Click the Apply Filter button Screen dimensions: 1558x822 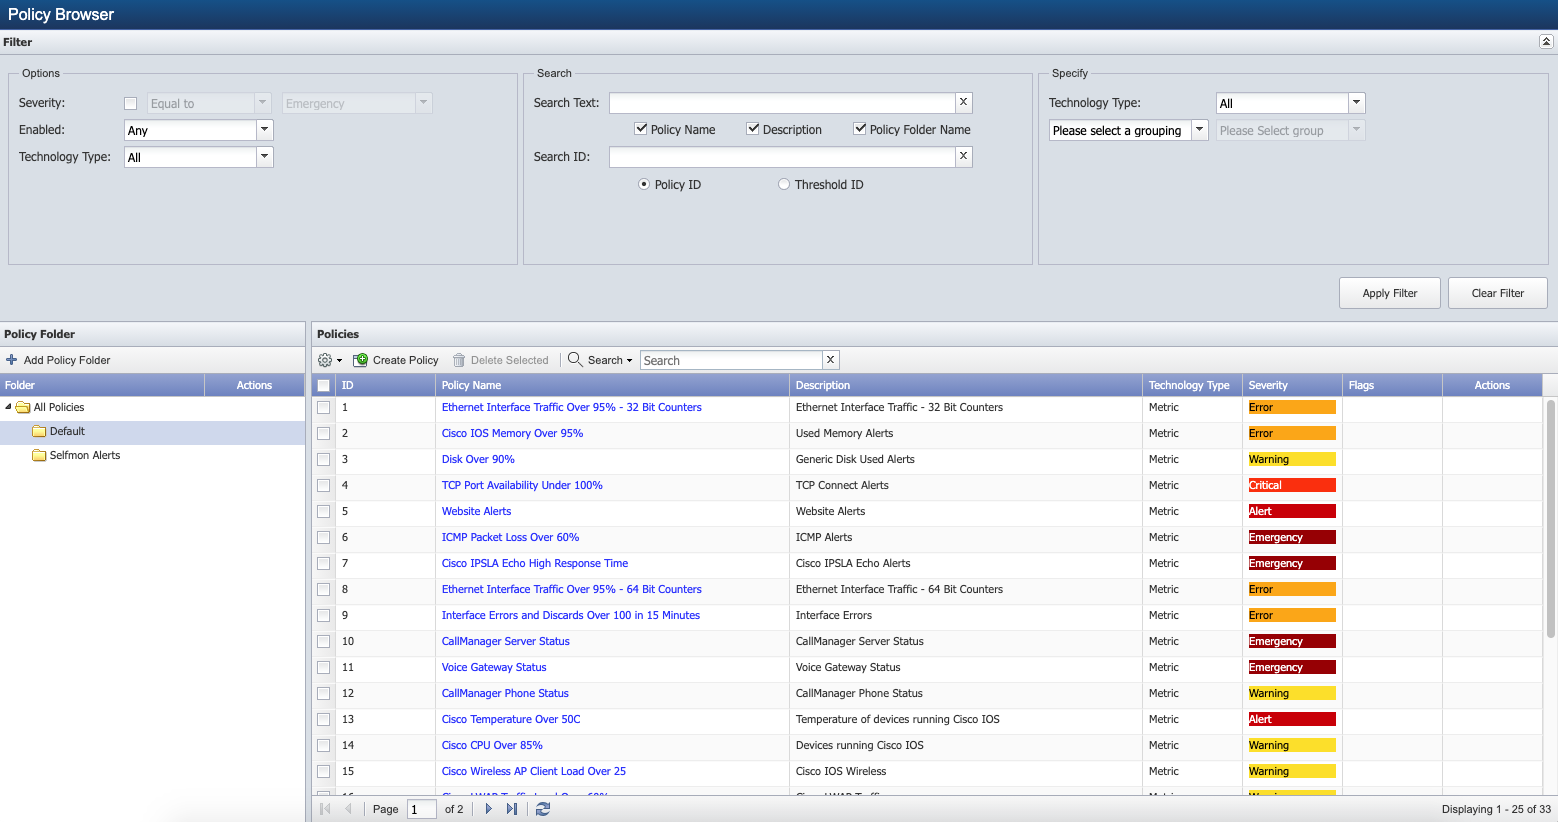[1390, 293]
